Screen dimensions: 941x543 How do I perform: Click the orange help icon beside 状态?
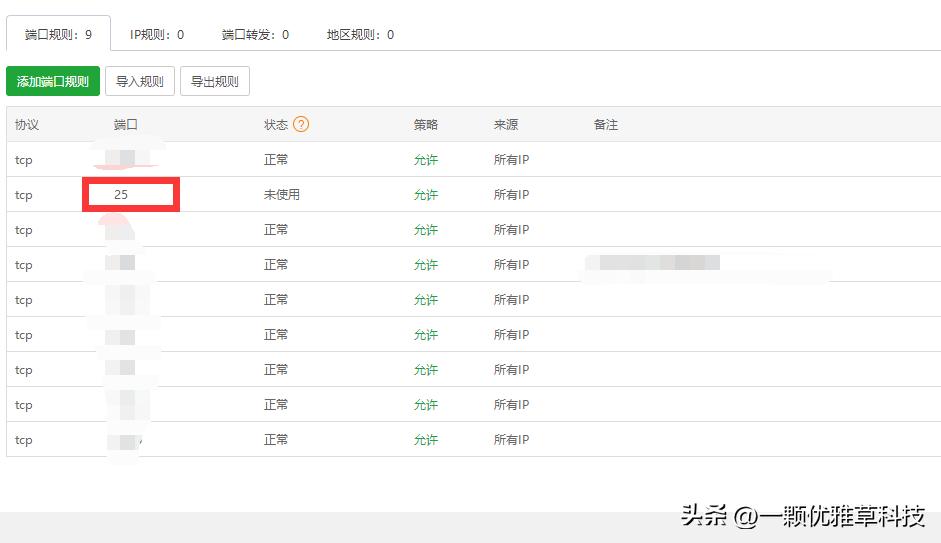[x=301, y=124]
